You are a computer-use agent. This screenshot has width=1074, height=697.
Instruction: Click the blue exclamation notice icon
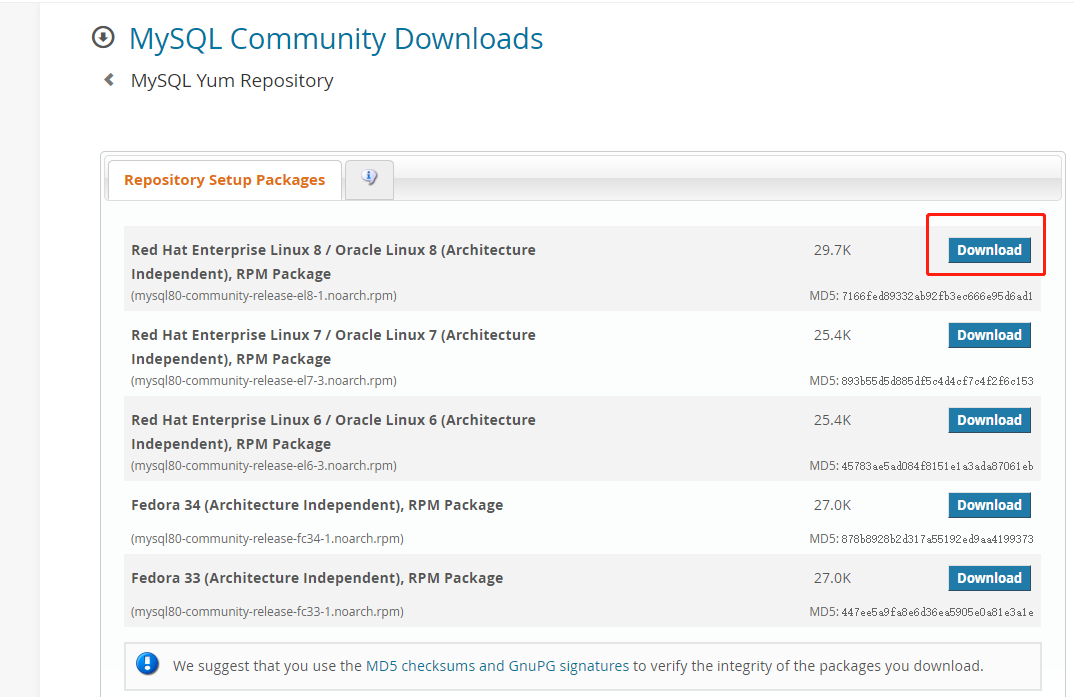tap(147, 664)
